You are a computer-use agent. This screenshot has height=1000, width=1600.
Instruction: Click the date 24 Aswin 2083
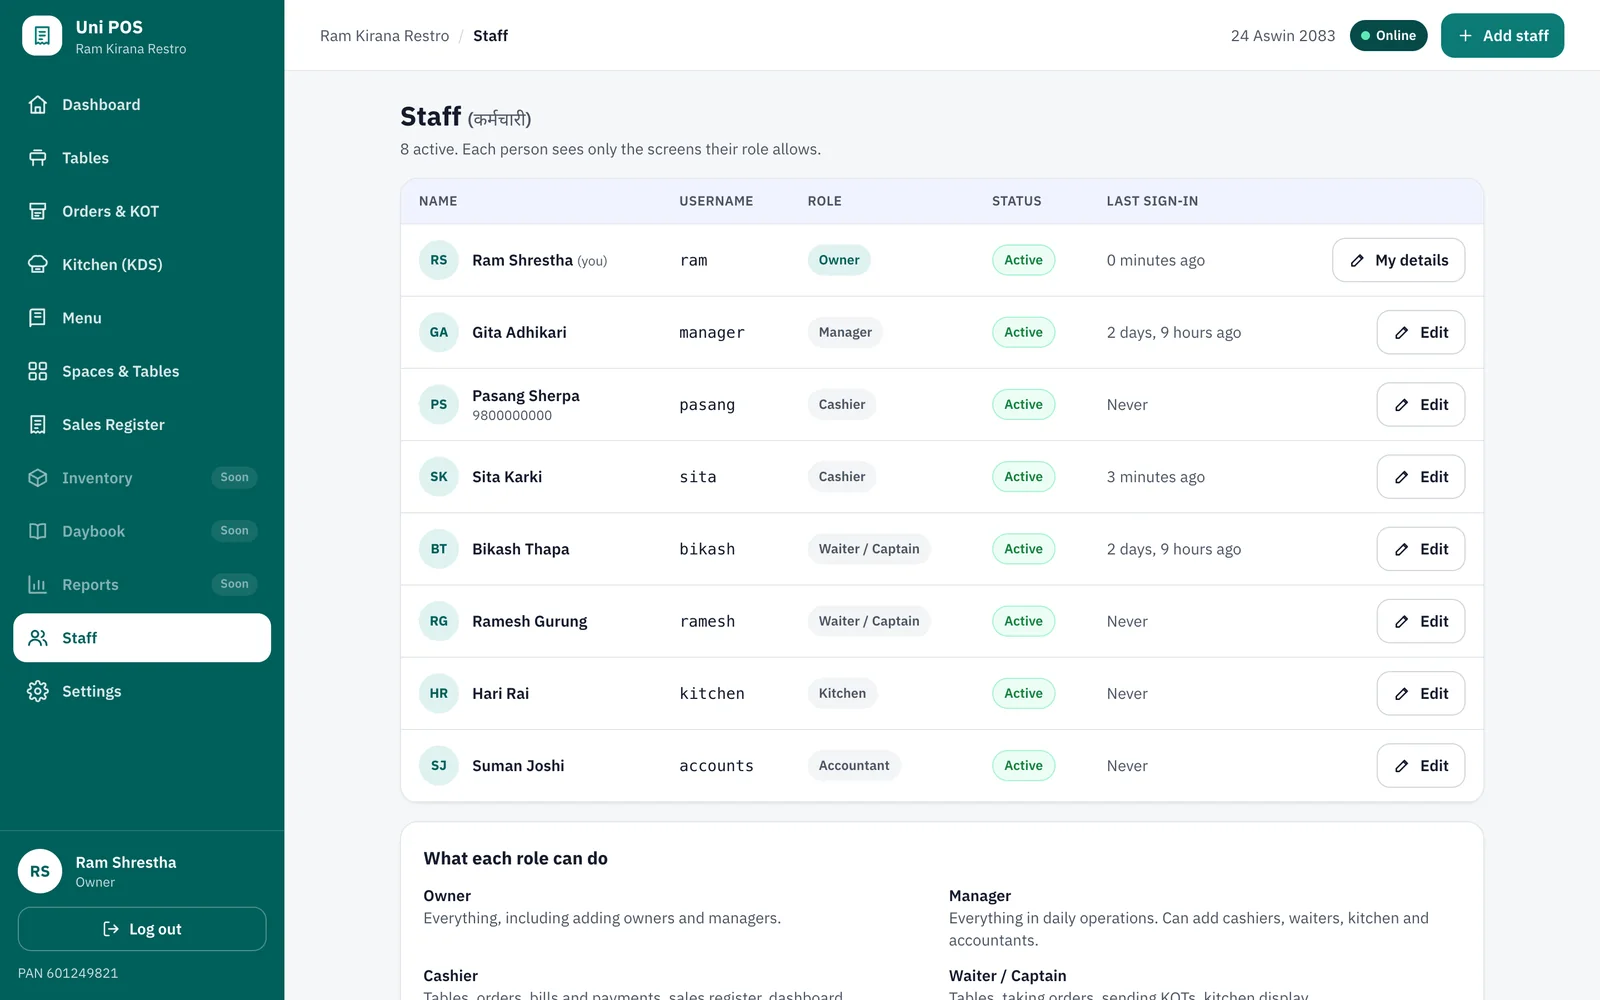coord(1282,36)
